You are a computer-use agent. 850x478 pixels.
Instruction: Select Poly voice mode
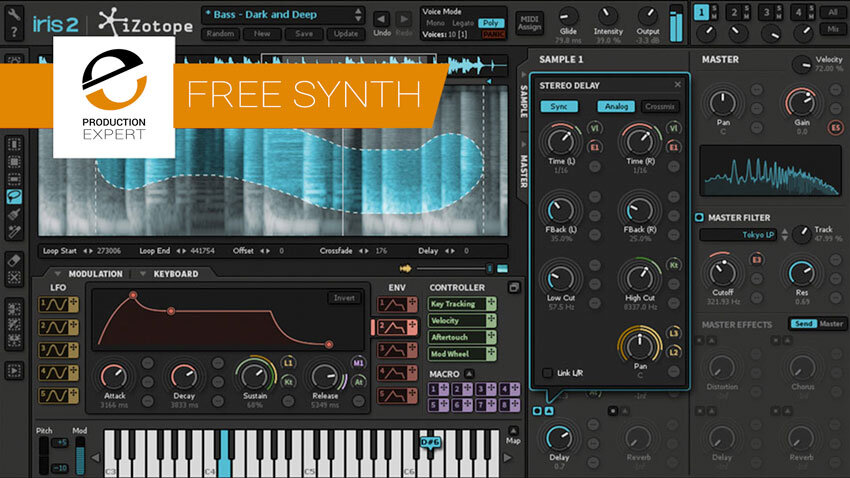click(491, 23)
